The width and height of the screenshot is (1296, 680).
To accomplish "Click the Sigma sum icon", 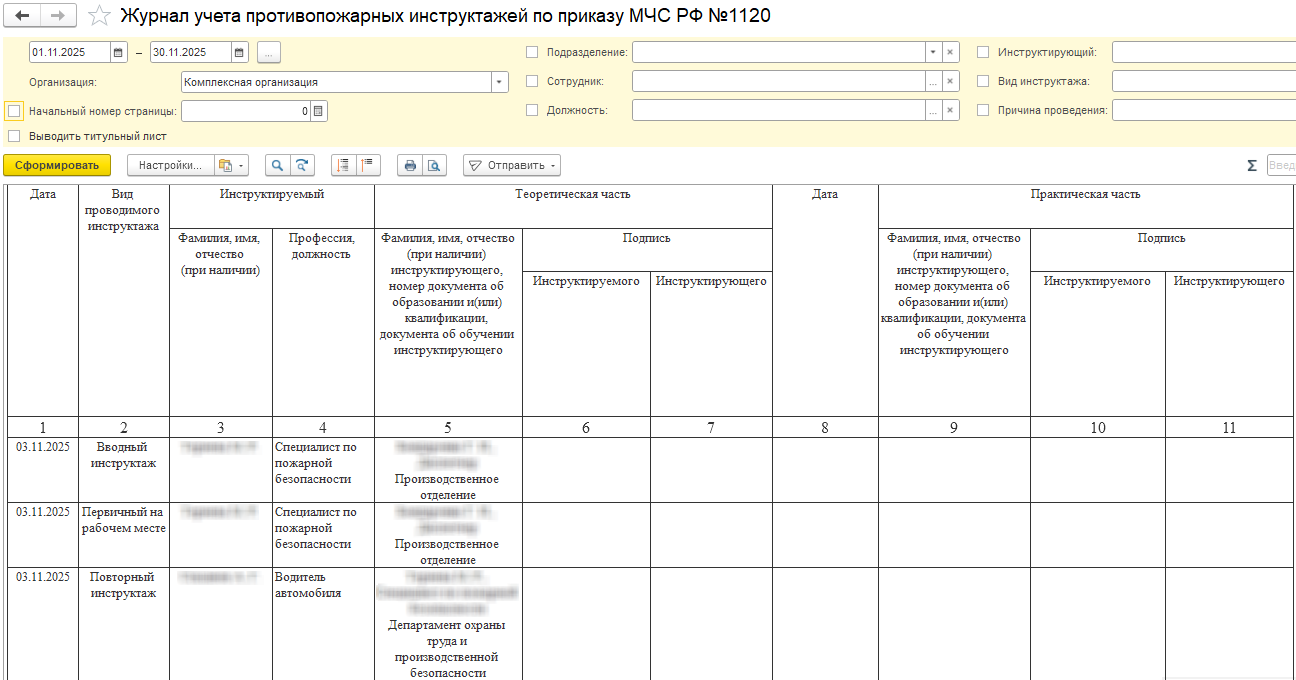I will [x=1251, y=166].
